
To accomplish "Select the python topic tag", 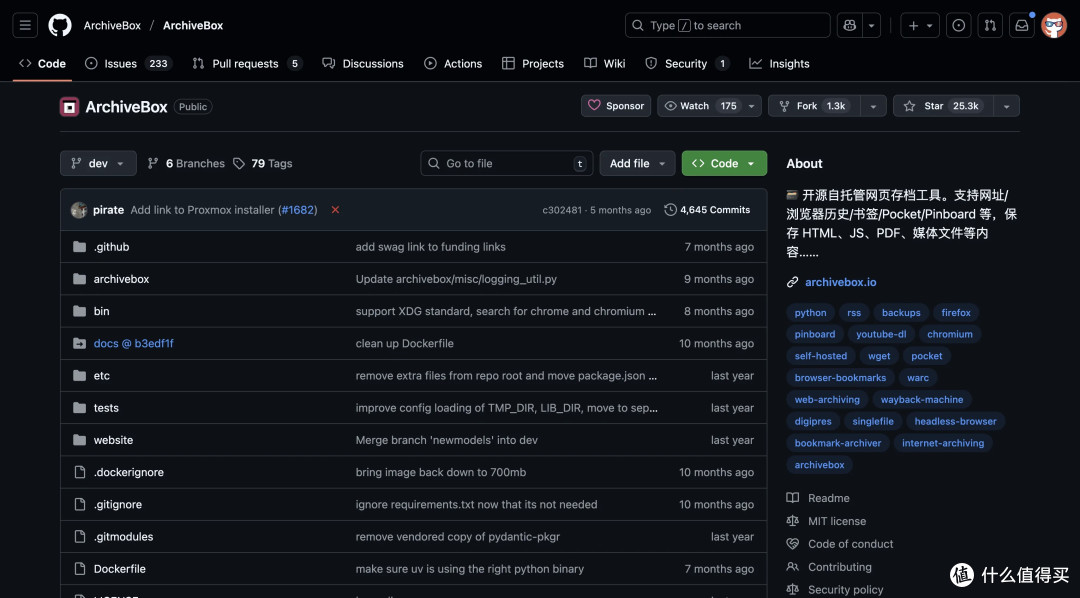I will point(810,312).
